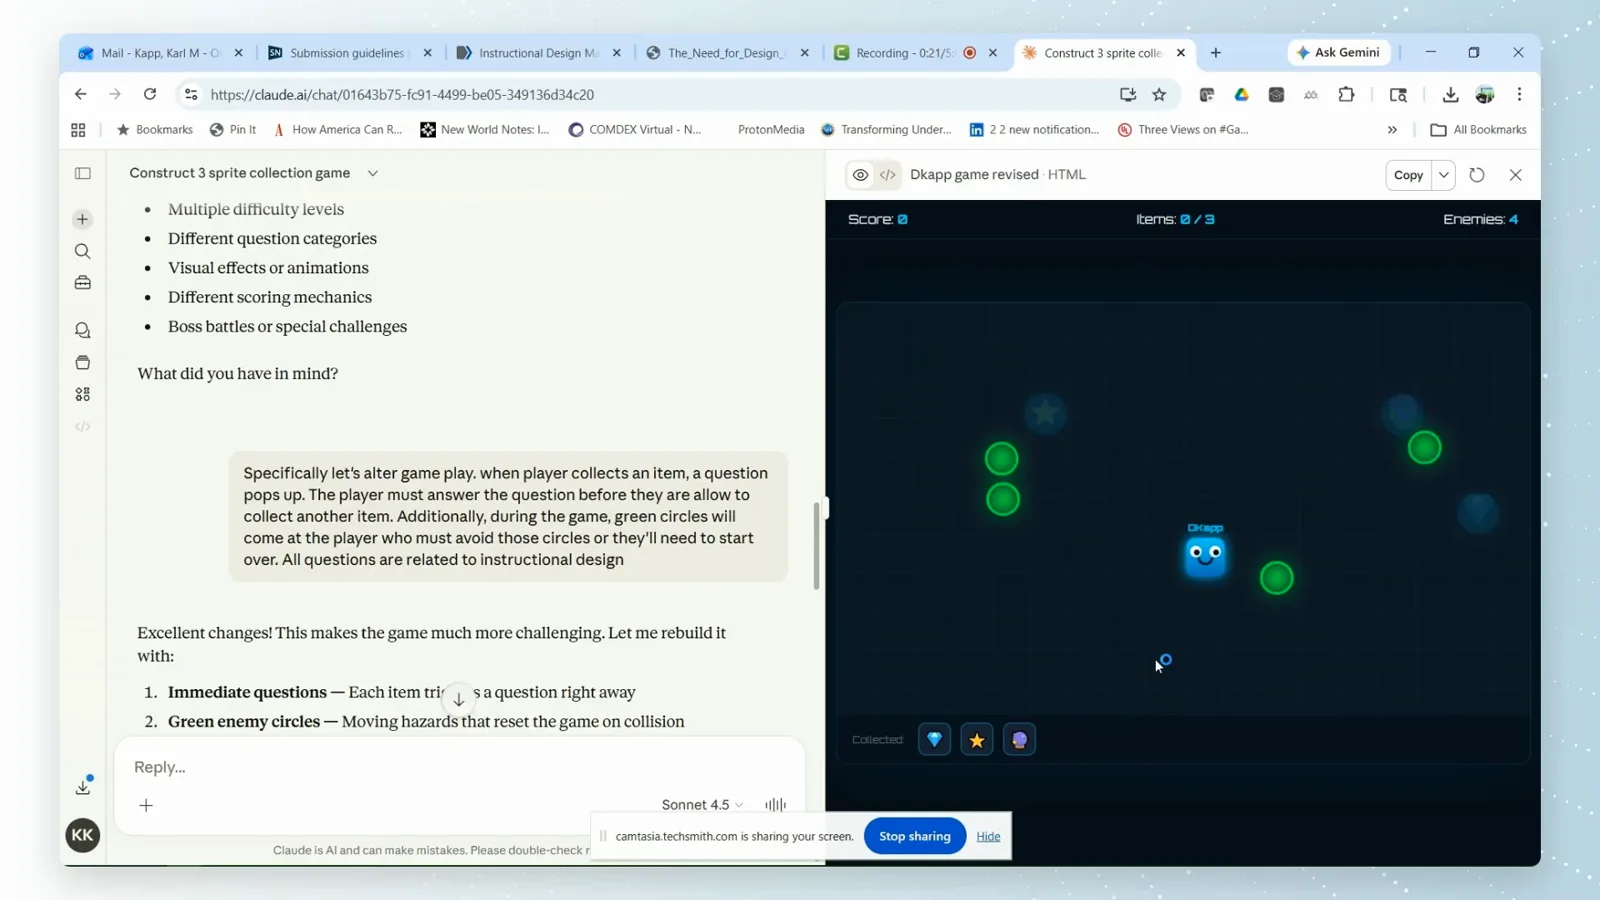Click into the Reply text field
The height and width of the screenshot is (900, 1600).
click(460, 767)
